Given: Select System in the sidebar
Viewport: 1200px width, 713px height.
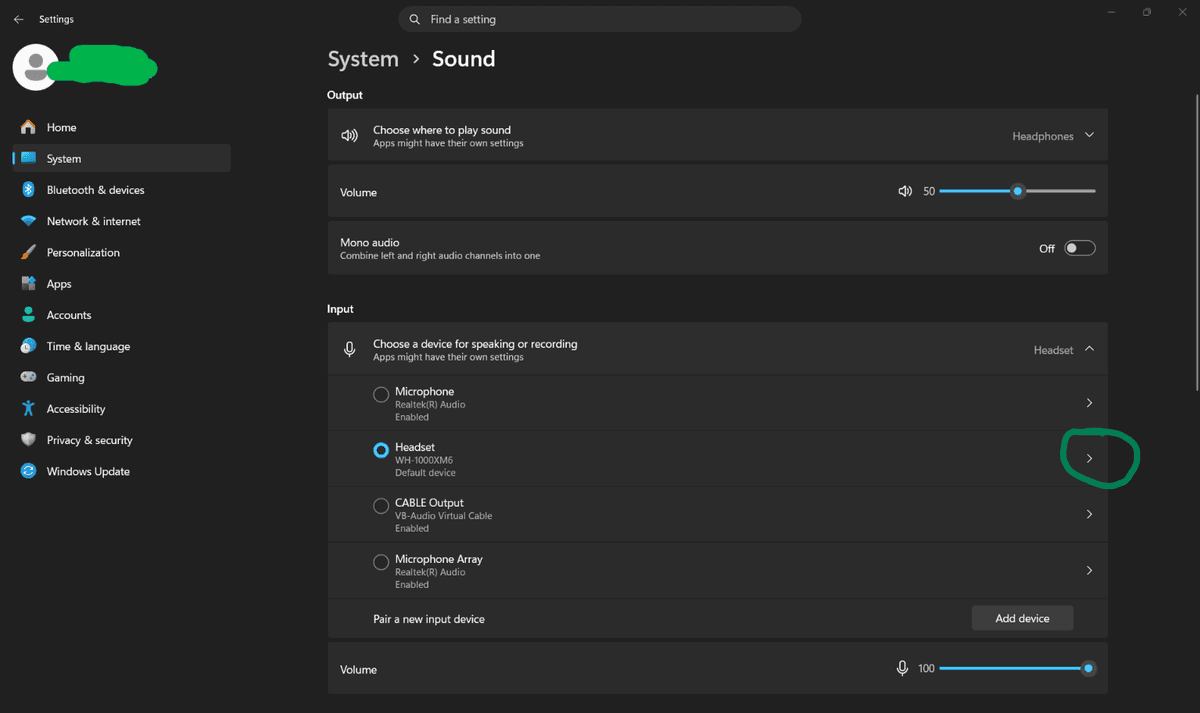Looking at the screenshot, I should tap(121, 158).
